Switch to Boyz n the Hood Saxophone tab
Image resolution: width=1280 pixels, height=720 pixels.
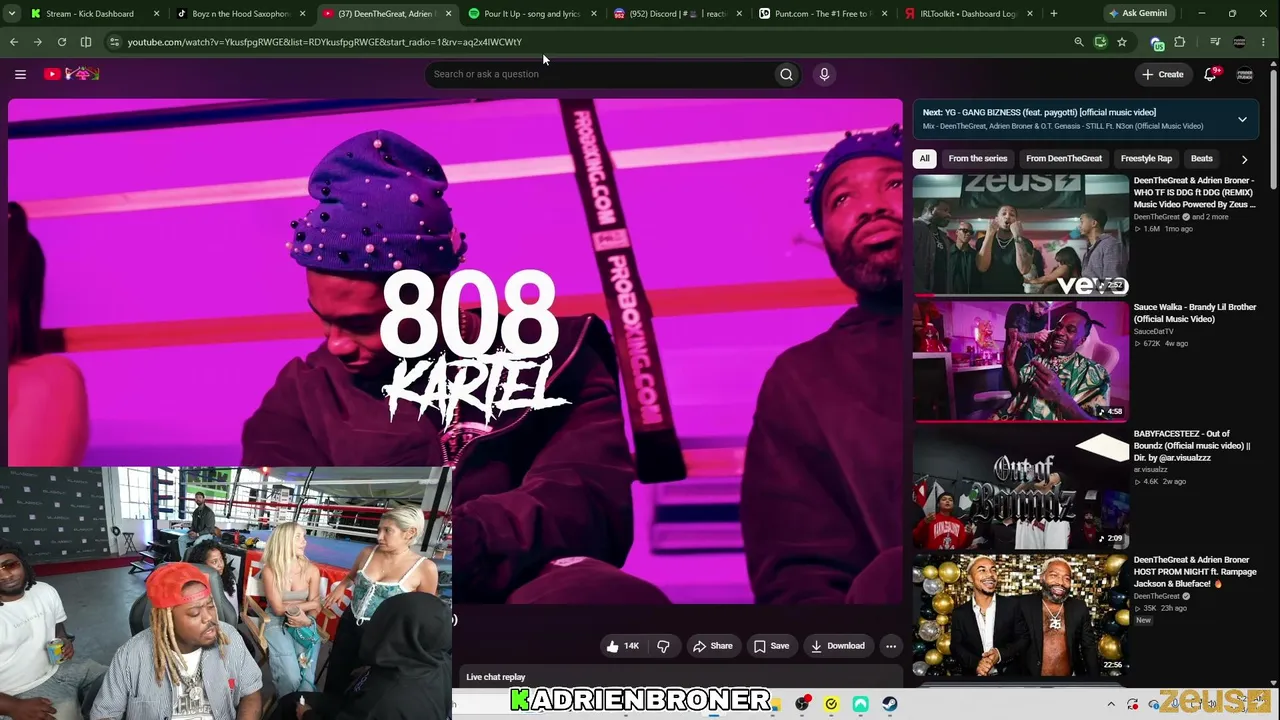(x=240, y=14)
